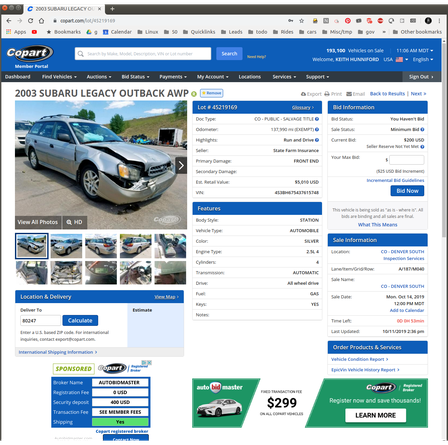The width and height of the screenshot is (448, 445).
Task: Click the Copart logo in header
Action: [x=30, y=53]
